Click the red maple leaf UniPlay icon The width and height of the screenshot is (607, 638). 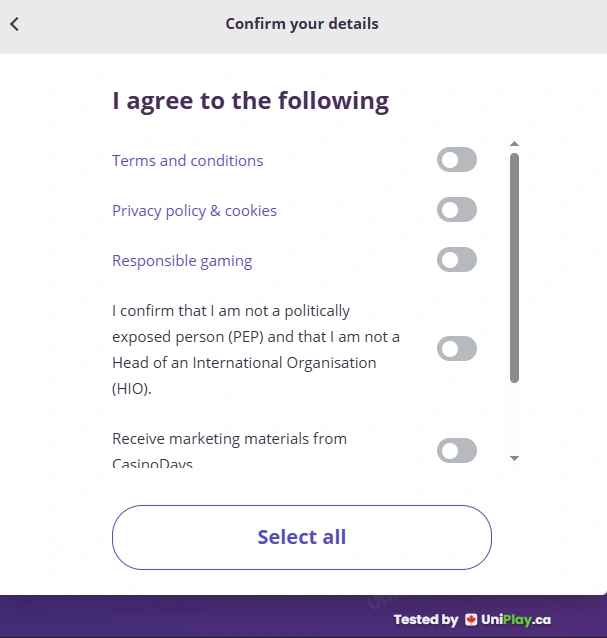click(471, 620)
